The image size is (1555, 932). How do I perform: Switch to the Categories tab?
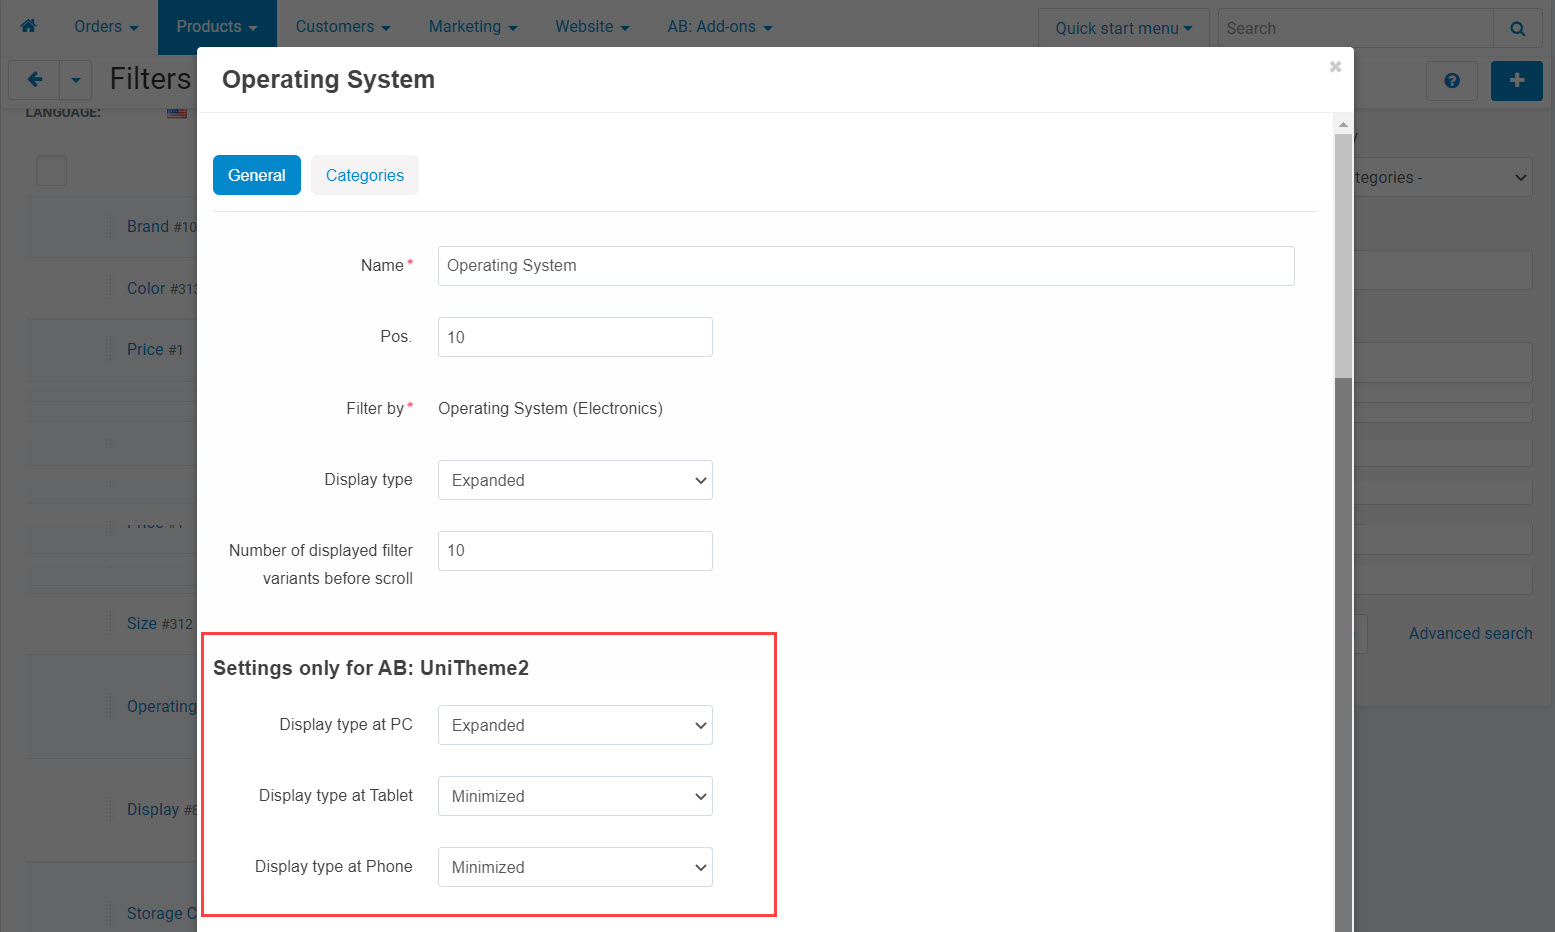365,175
